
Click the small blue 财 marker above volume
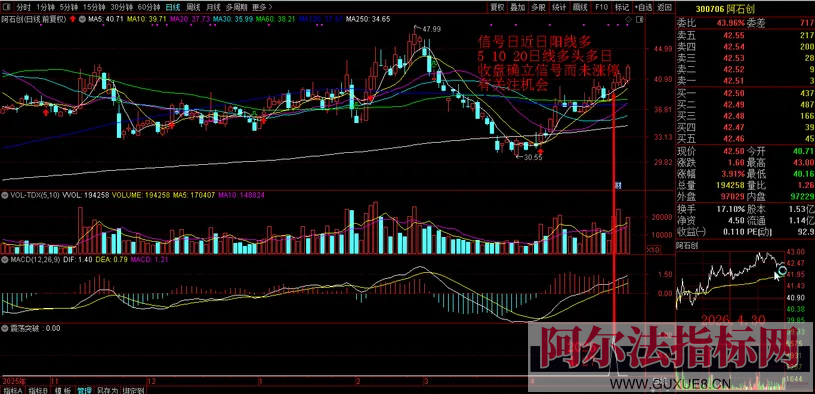click(x=619, y=185)
